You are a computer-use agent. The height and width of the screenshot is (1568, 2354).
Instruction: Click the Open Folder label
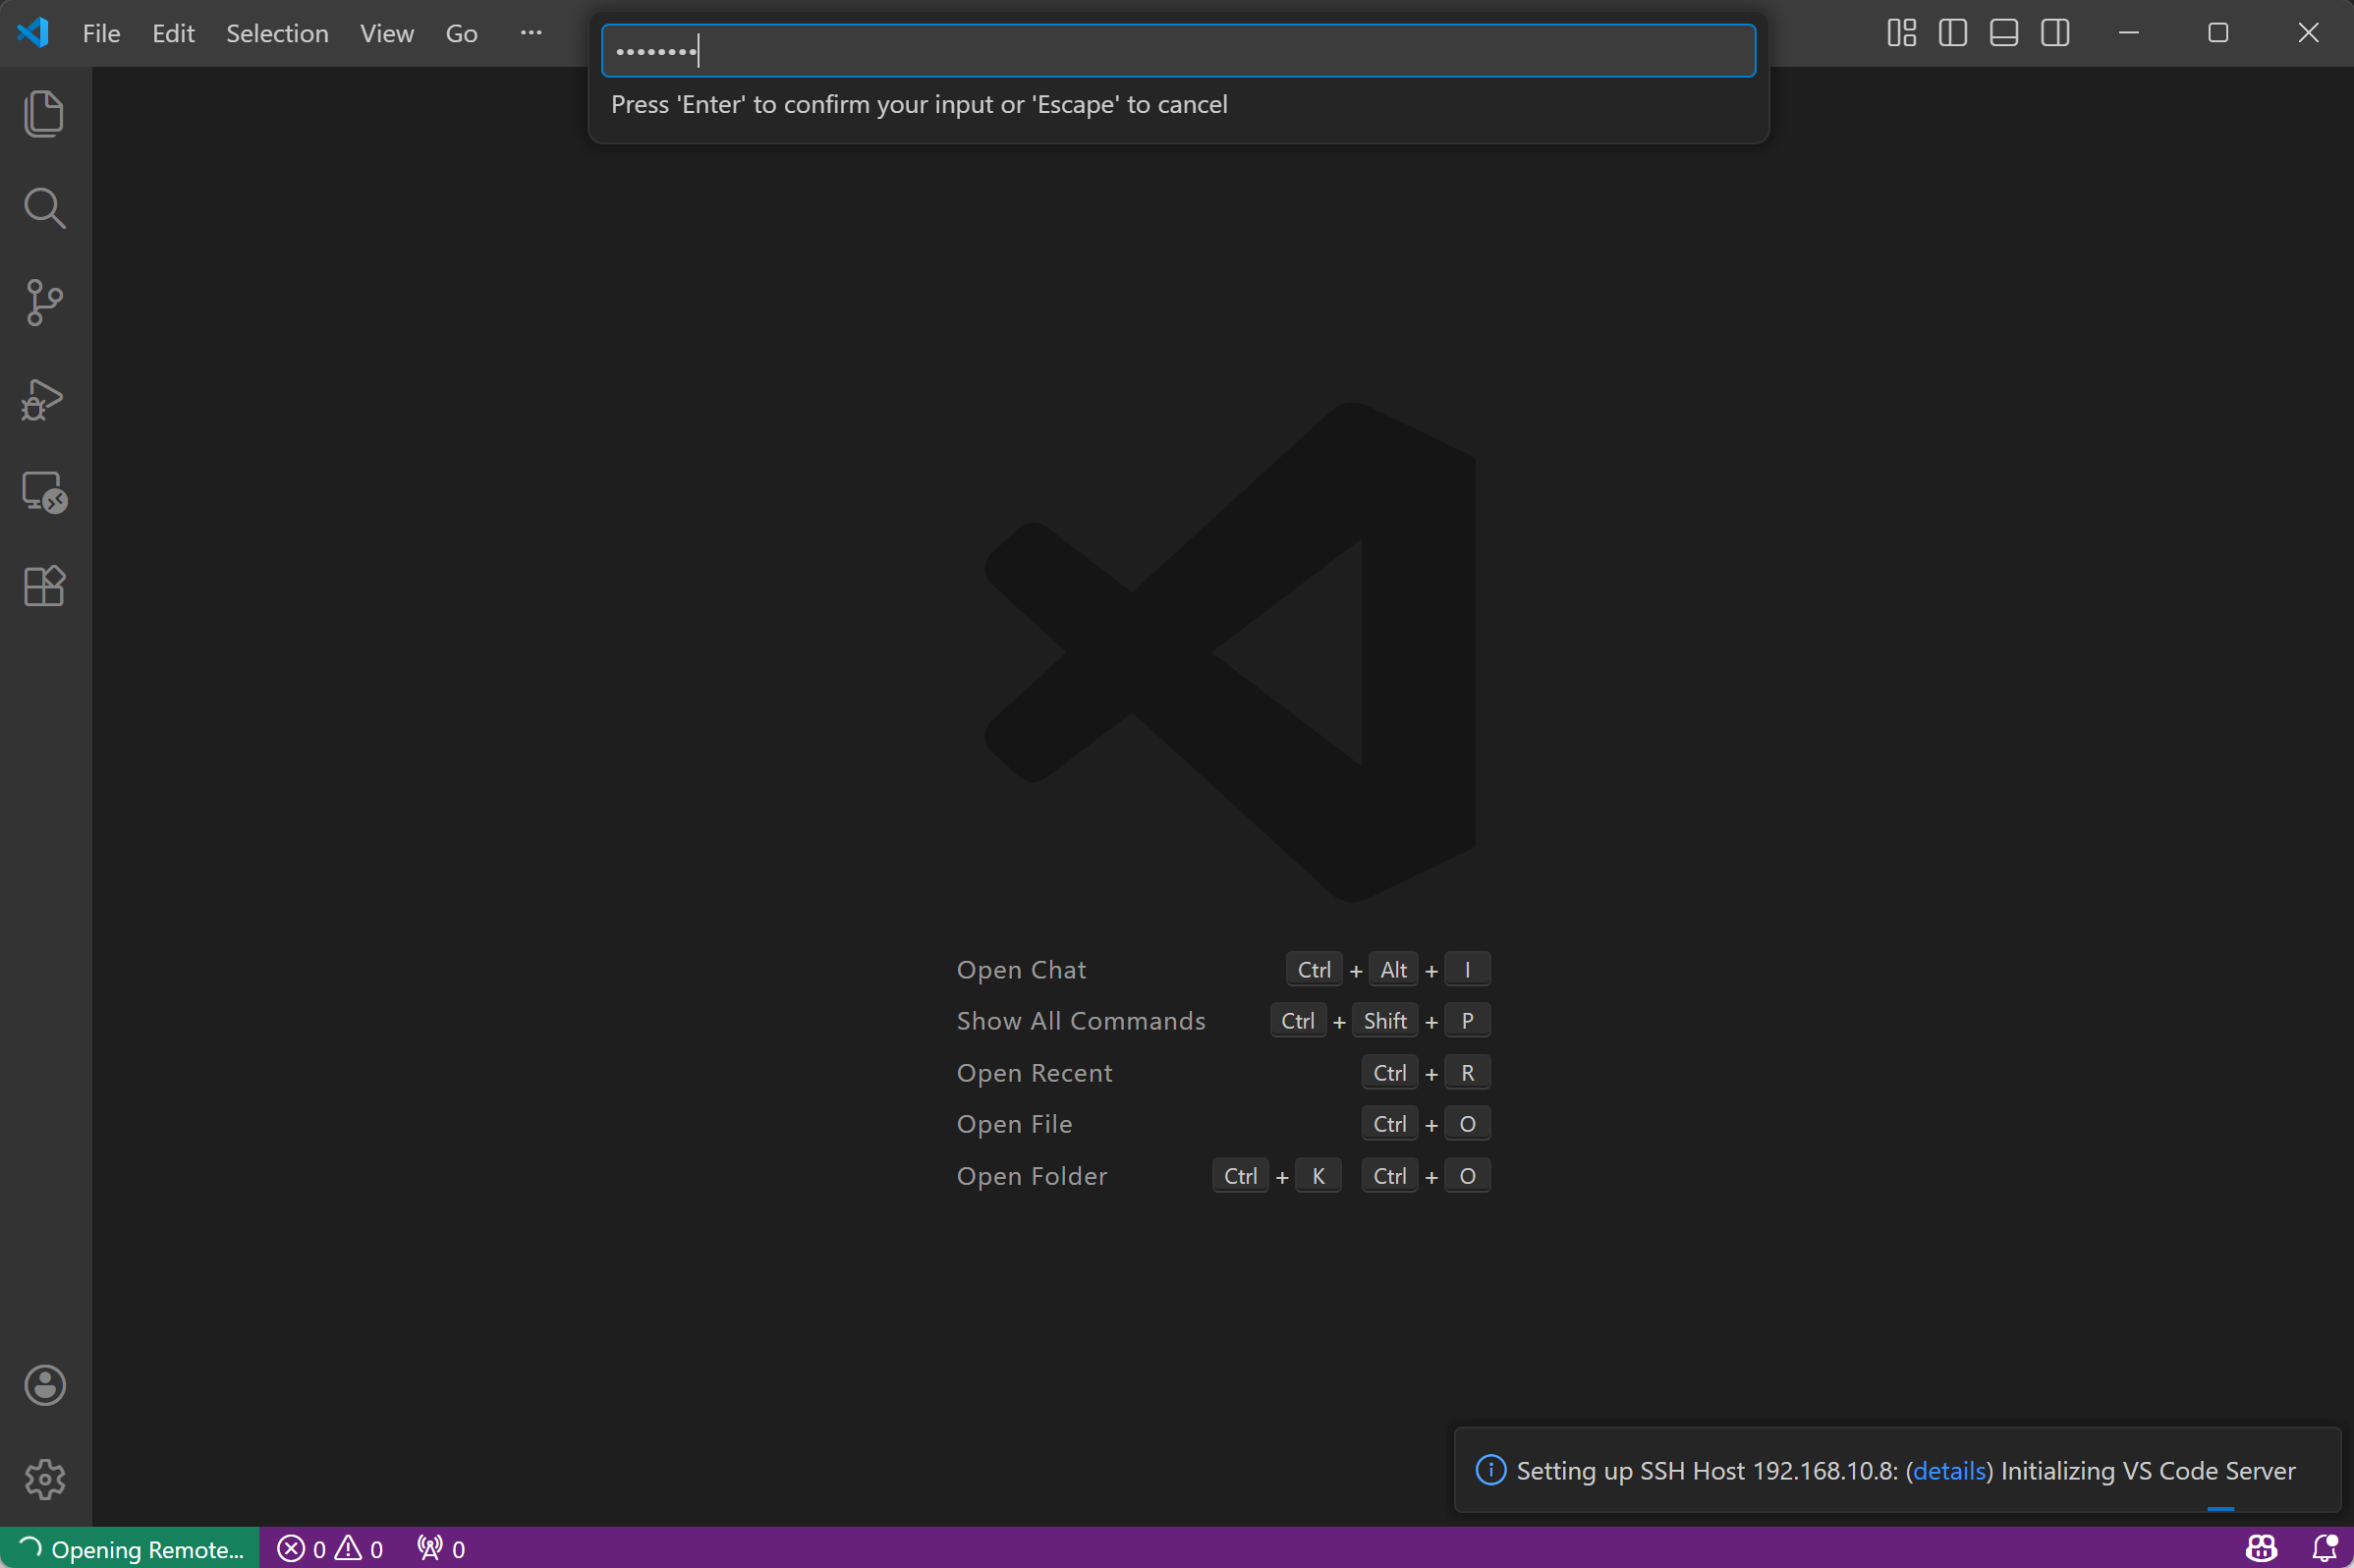pyautogui.click(x=1032, y=1175)
